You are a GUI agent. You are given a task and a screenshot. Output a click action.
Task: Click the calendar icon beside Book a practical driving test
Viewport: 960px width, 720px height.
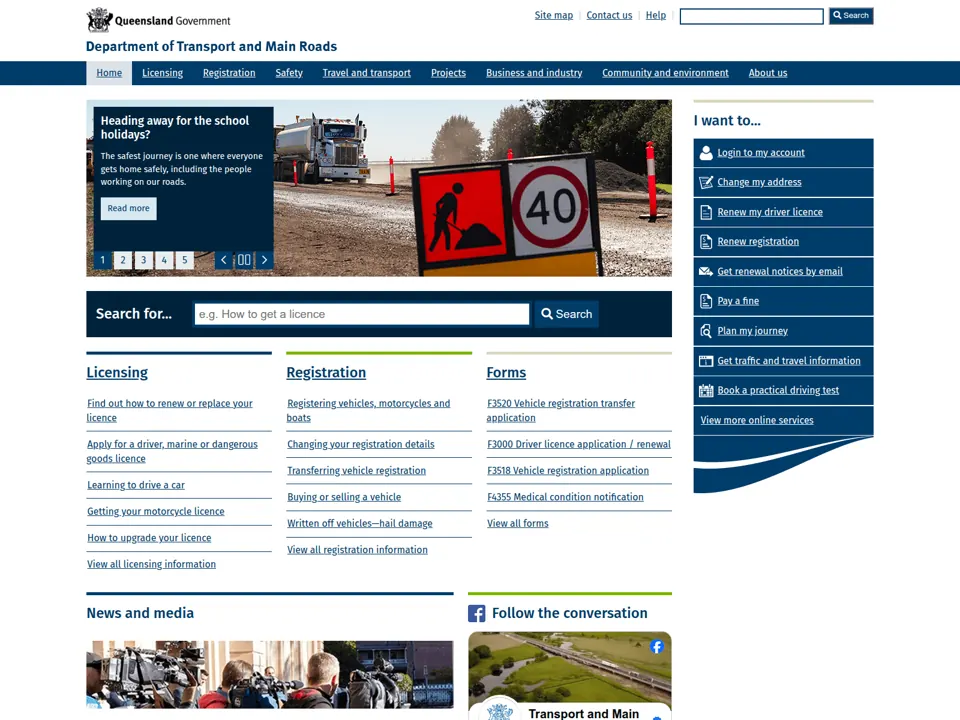(x=706, y=391)
